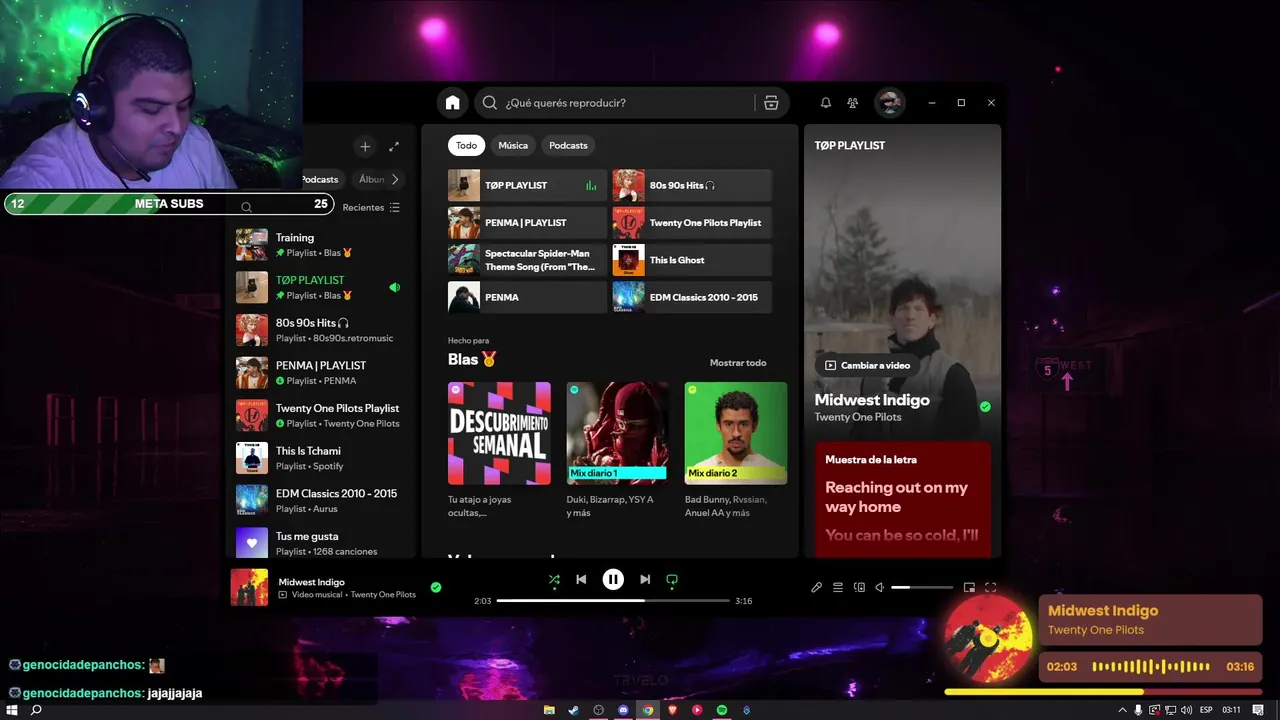Open lyrics with microphone icon

816,587
